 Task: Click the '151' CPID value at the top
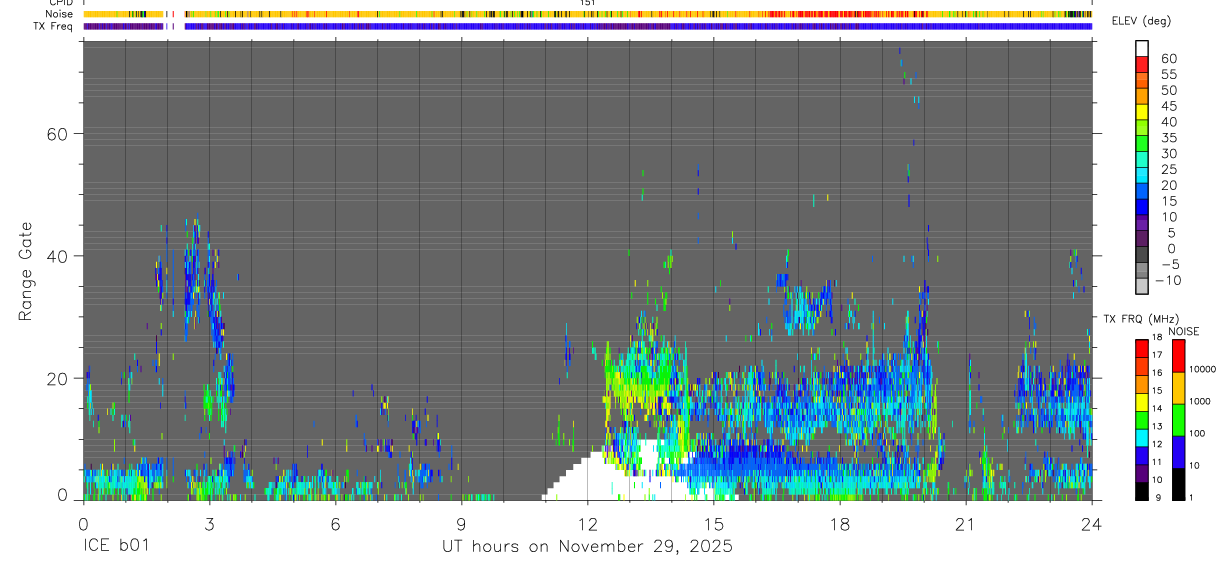(588, 3)
